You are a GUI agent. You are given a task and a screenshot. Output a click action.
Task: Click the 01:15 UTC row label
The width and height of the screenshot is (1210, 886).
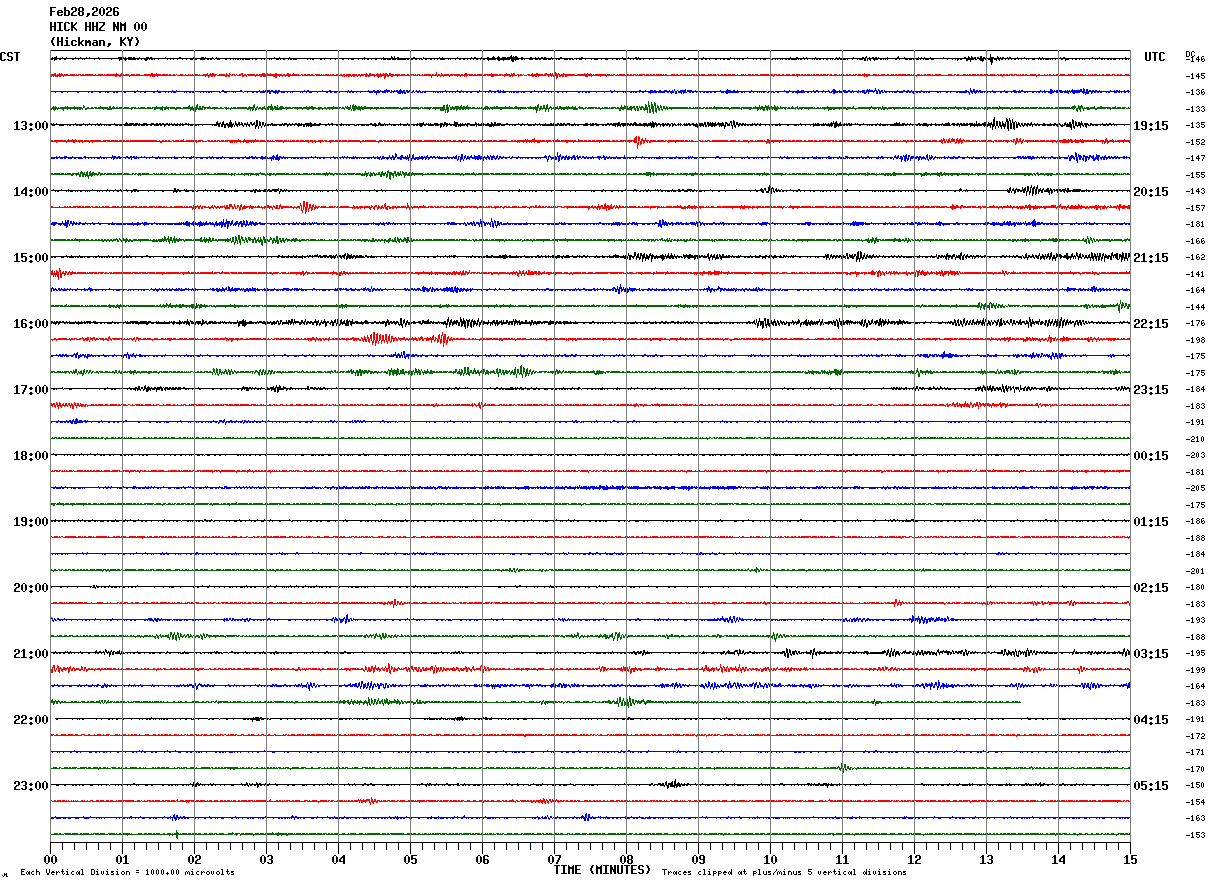tap(1151, 522)
